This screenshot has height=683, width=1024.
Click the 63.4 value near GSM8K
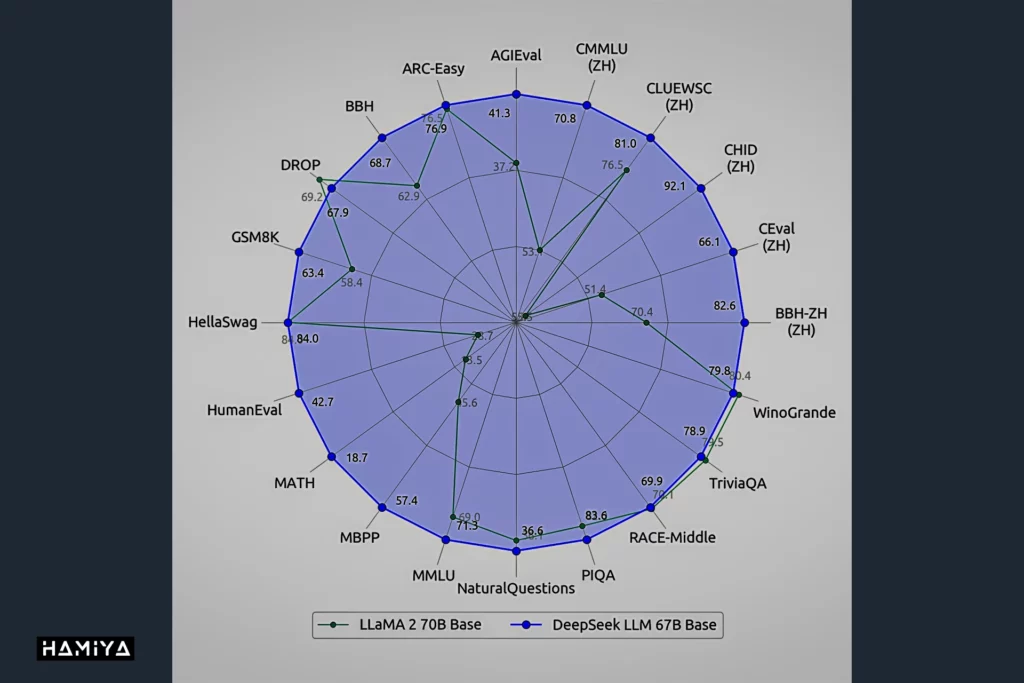(x=313, y=273)
